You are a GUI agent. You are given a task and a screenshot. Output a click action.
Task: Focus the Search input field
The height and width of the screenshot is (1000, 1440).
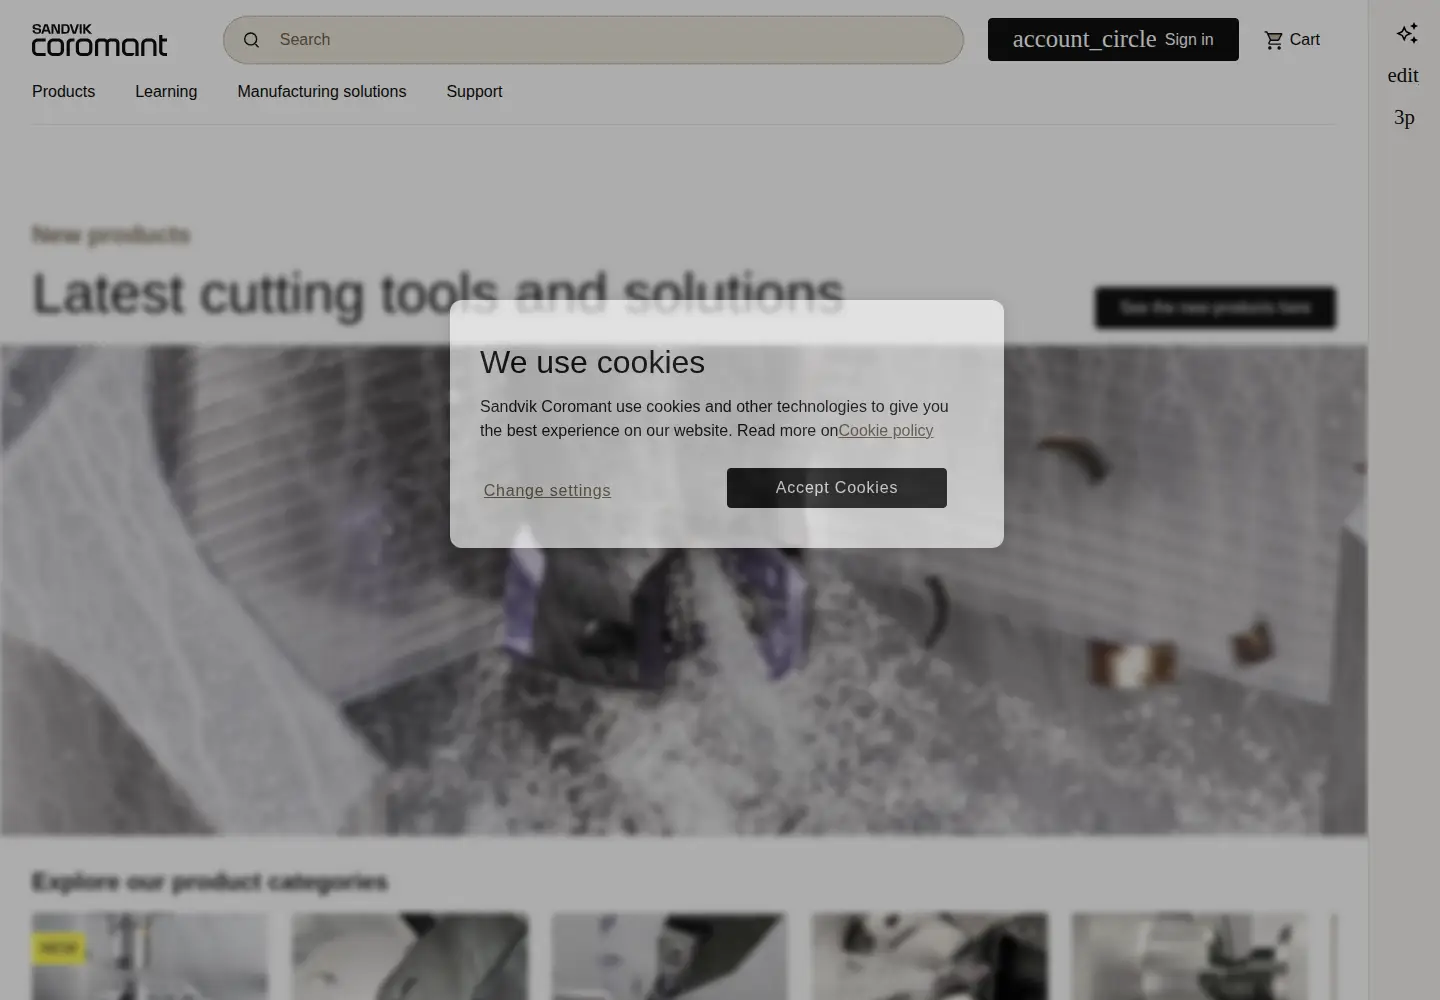click(x=593, y=40)
